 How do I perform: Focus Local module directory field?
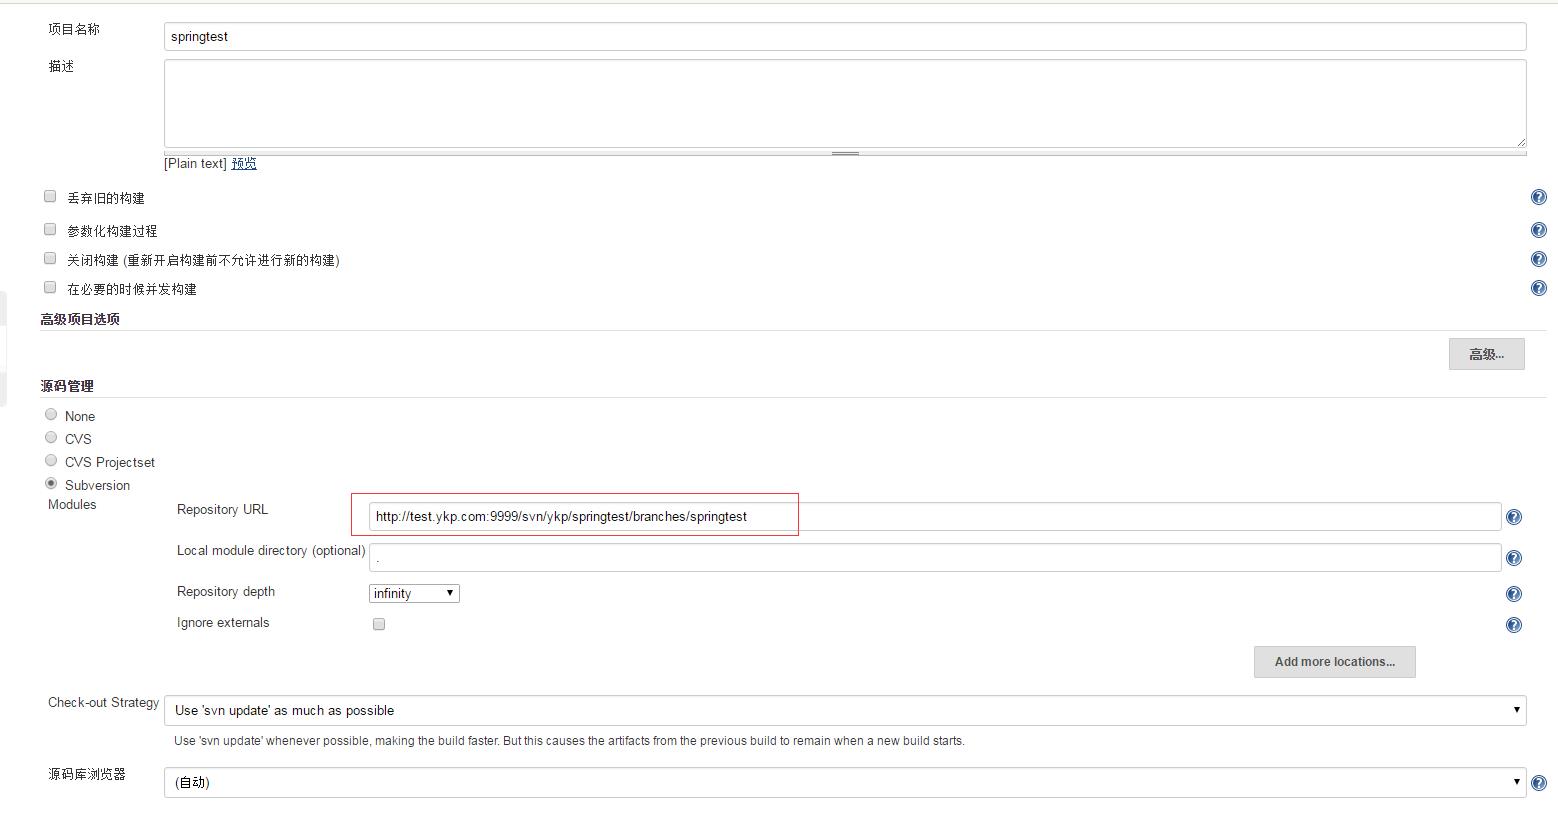point(935,557)
